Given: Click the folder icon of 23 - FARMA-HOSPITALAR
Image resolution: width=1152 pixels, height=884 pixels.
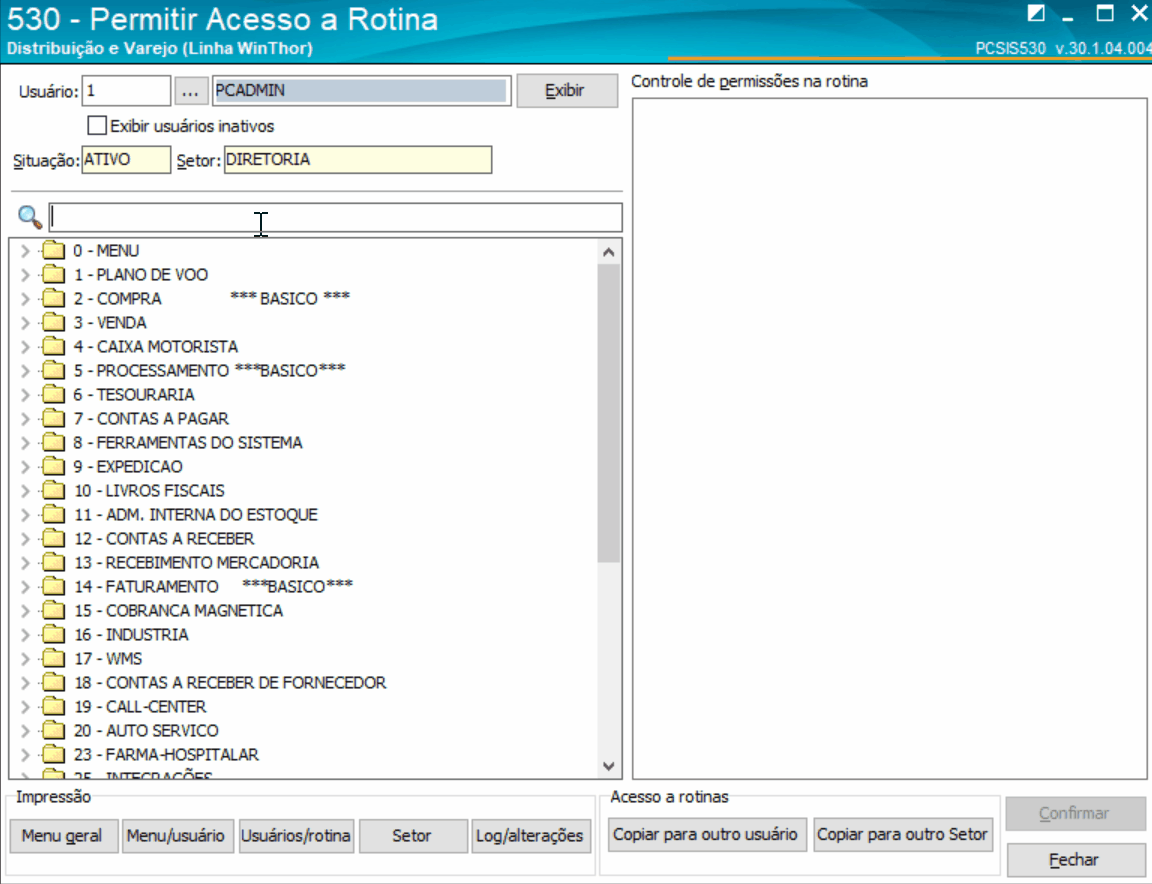Looking at the screenshot, I should coord(53,755).
